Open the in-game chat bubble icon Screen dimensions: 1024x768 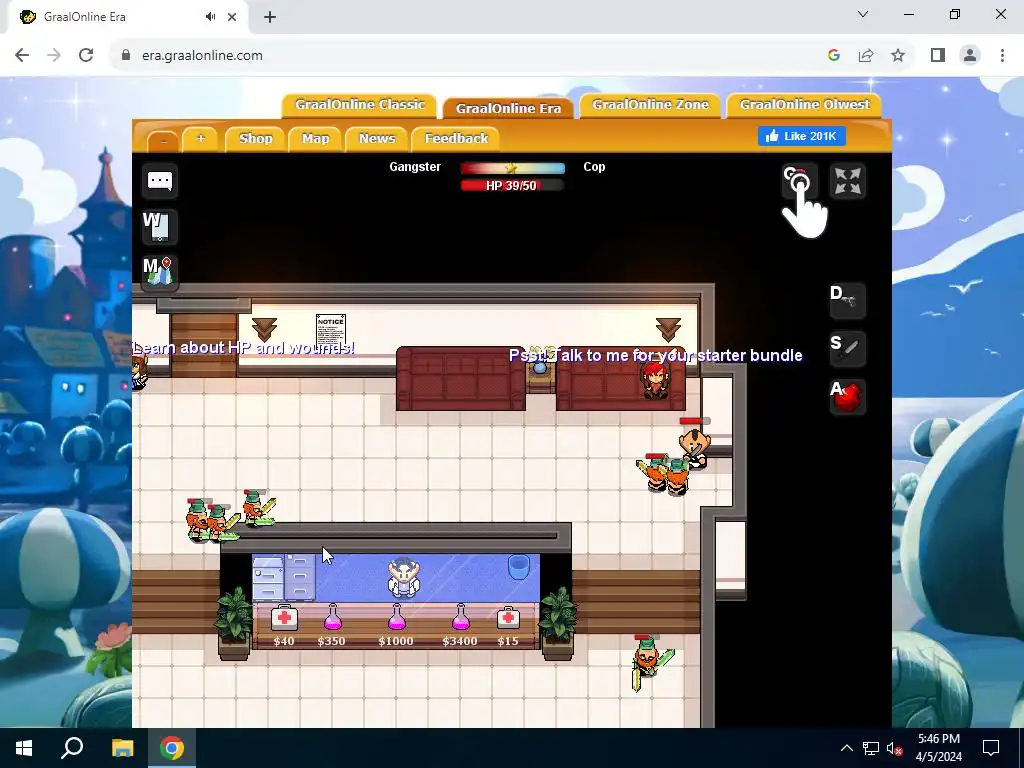(159, 181)
